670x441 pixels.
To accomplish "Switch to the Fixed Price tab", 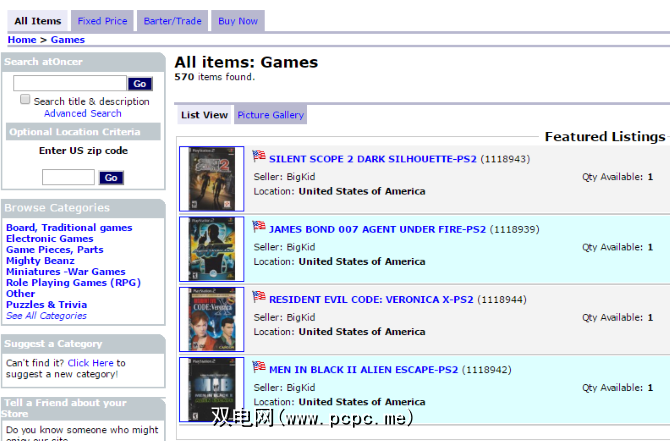I will click(102, 21).
